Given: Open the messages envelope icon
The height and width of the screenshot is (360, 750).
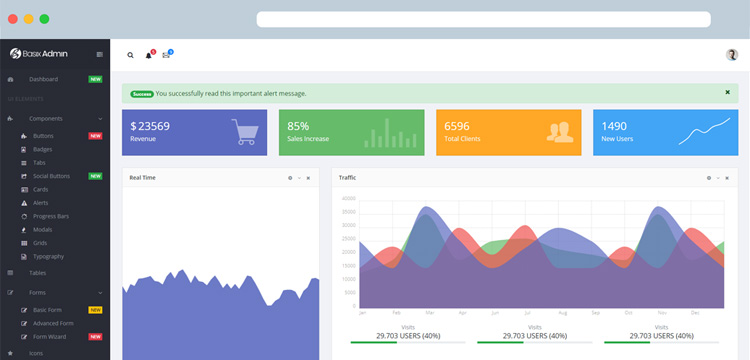Looking at the screenshot, I should pyautogui.click(x=166, y=55).
